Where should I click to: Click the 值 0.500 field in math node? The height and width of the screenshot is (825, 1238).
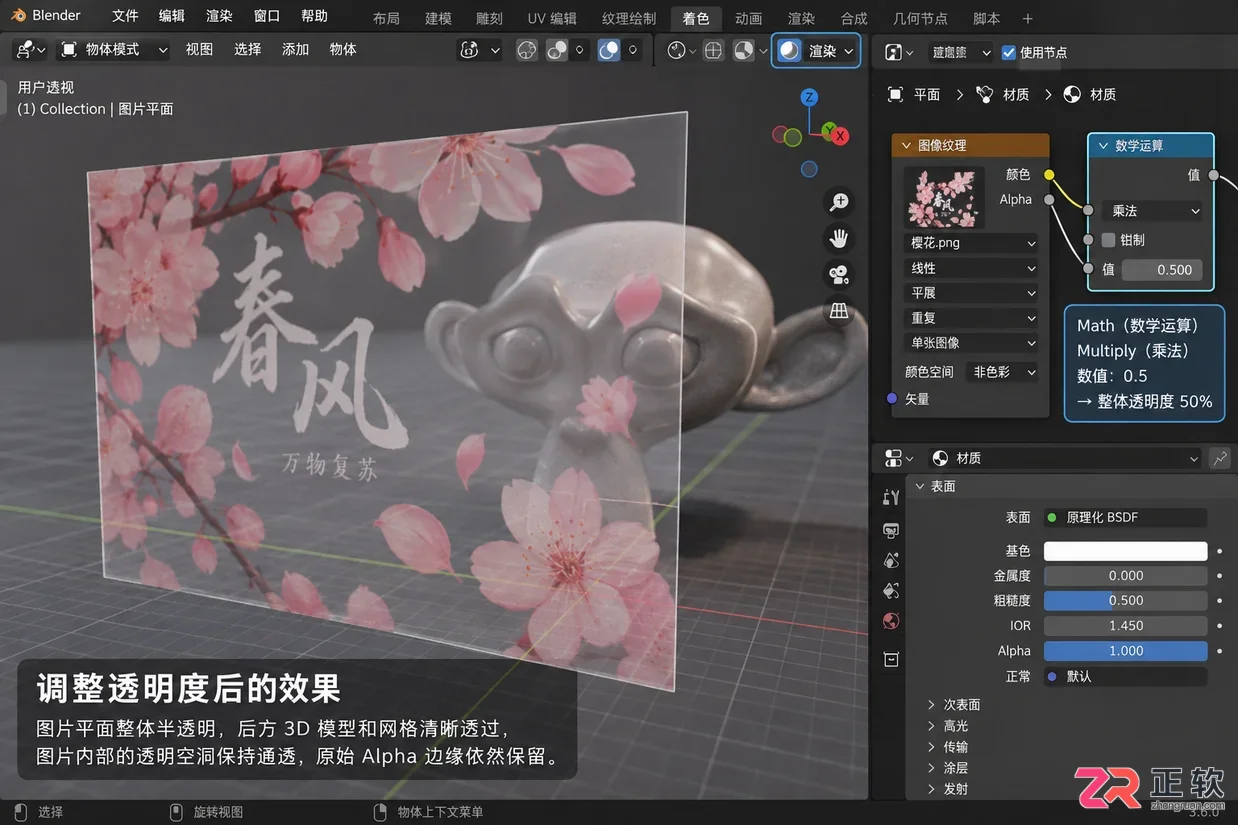pos(1161,269)
